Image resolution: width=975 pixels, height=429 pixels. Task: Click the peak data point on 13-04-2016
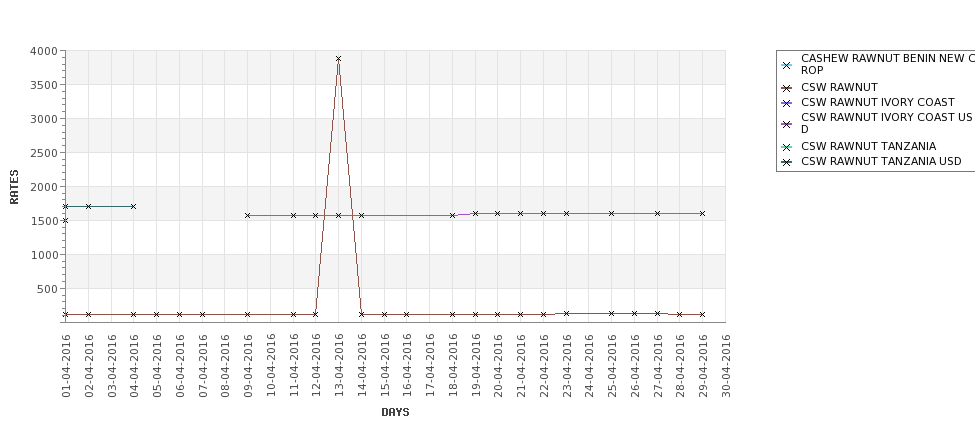click(338, 59)
